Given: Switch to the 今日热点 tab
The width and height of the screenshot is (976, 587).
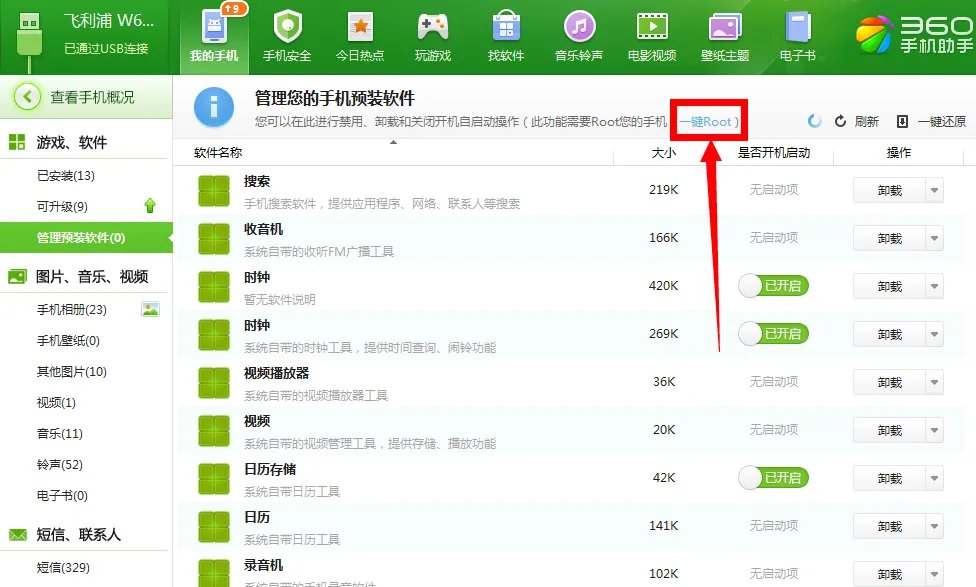Looking at the screenshot, I should tap(360, 30).
